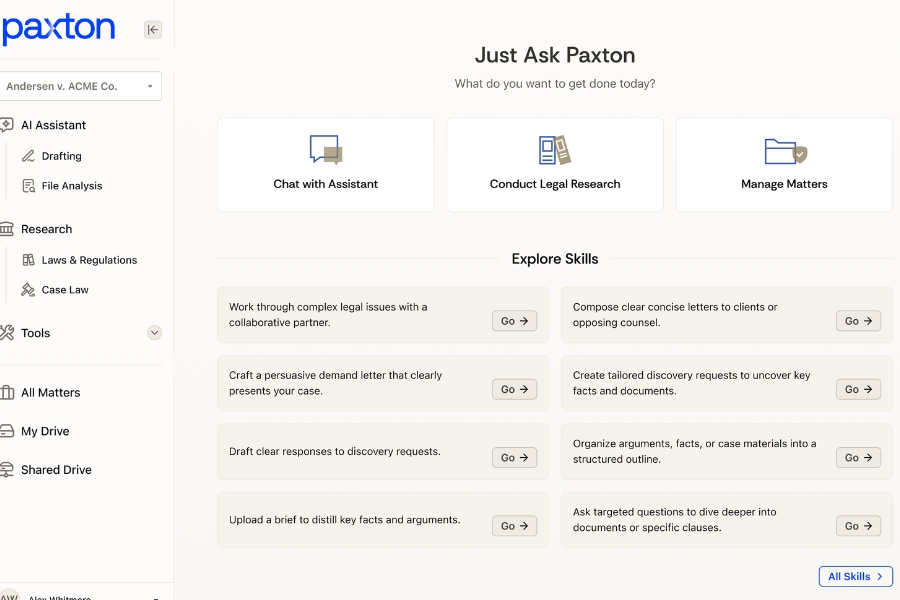Screen dimensions: 900x600
Task: Click the Laws & Regulations books icon
Action: [x=28, y=260]
